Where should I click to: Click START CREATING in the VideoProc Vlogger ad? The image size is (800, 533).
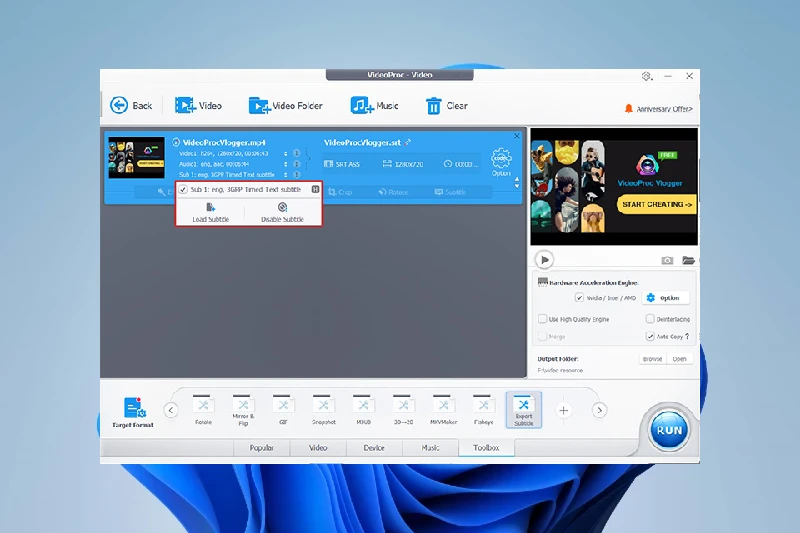click(x=657, y=204)
